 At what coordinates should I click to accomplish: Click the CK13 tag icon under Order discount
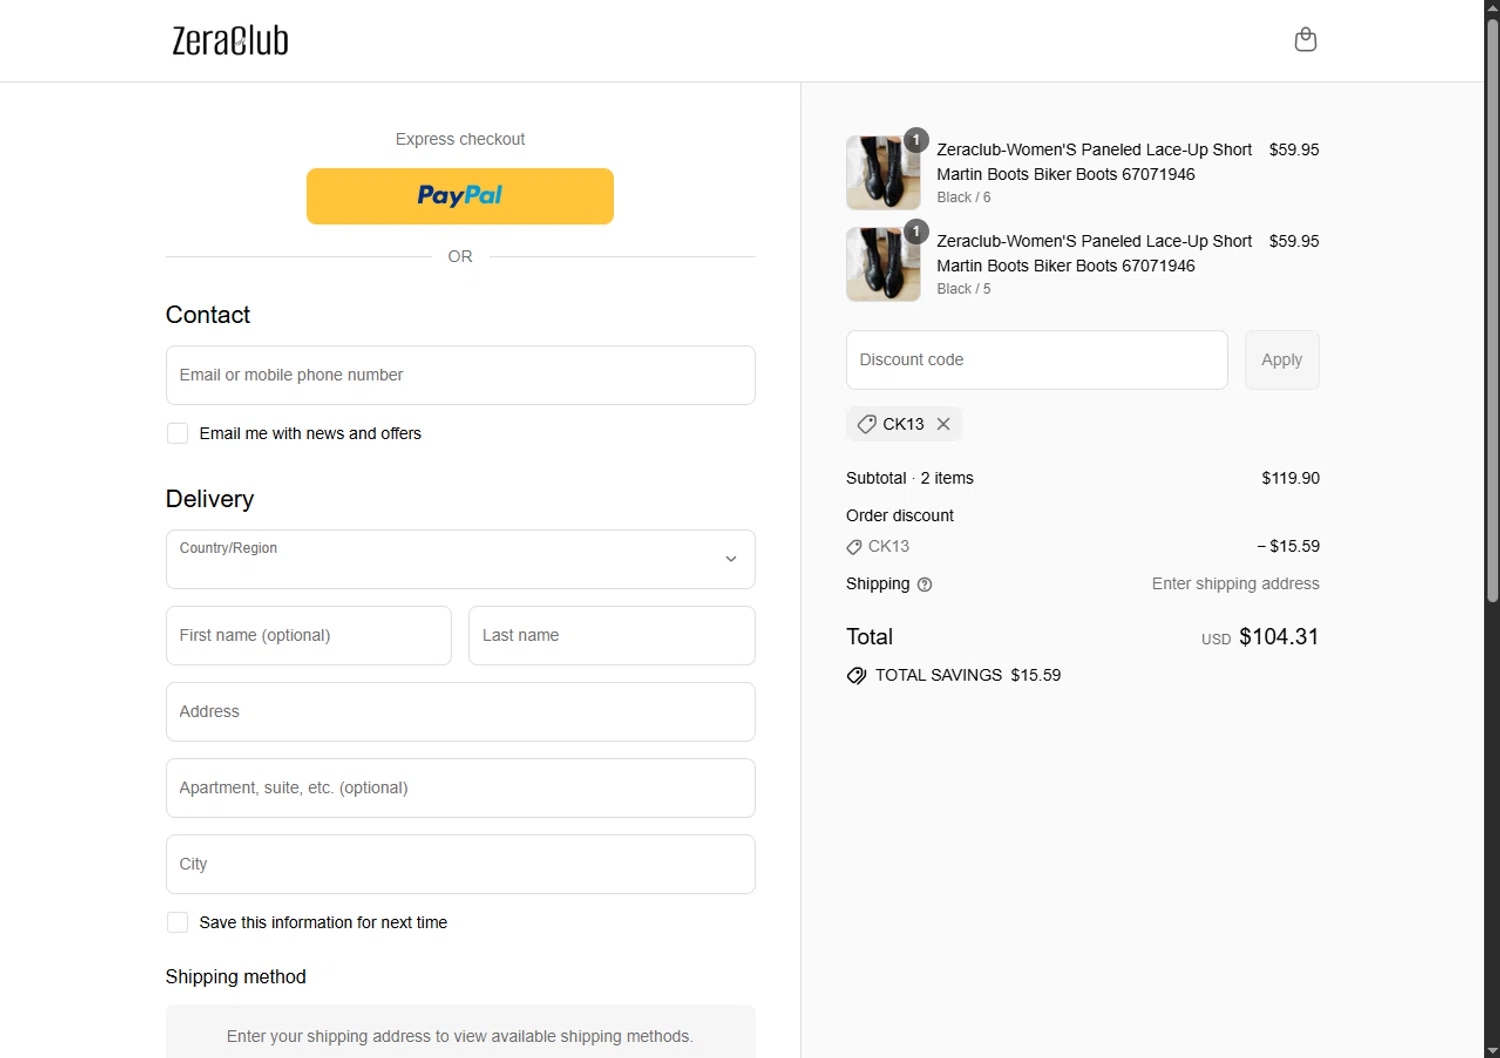pos(854,547)
